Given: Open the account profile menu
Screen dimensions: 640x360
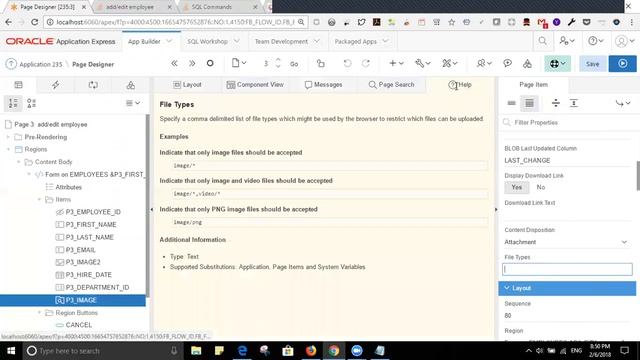Looking at the screenshot, I should point(624,41).
